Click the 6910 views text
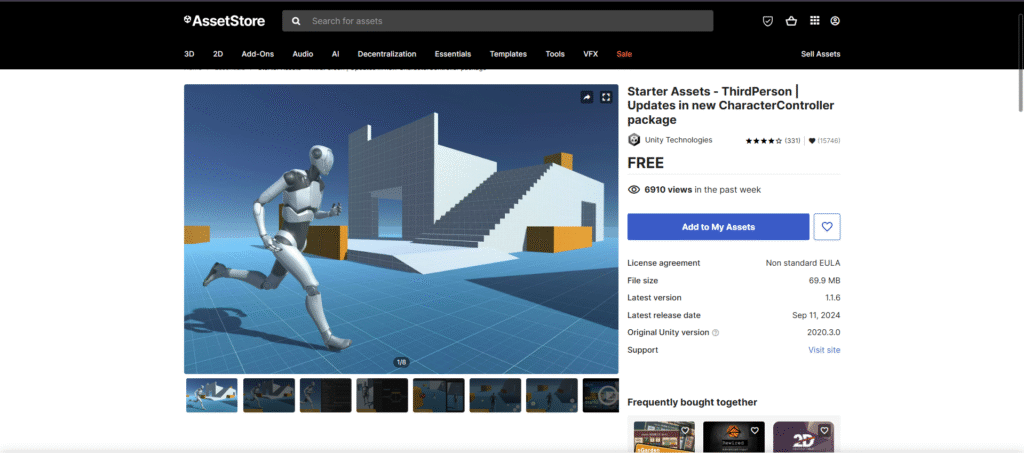 pyautogui.click(x=668, y=190)
